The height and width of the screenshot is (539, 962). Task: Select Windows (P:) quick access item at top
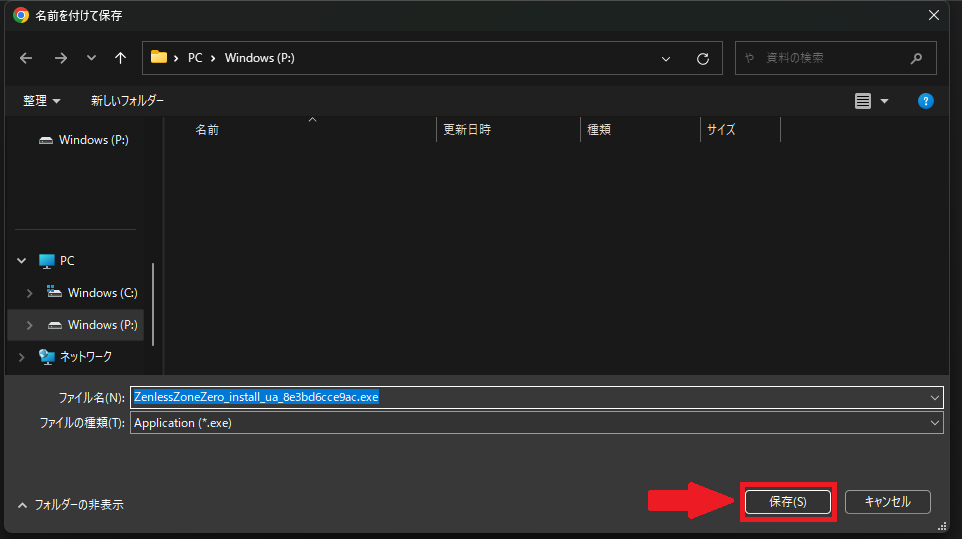tap(83, 140)
